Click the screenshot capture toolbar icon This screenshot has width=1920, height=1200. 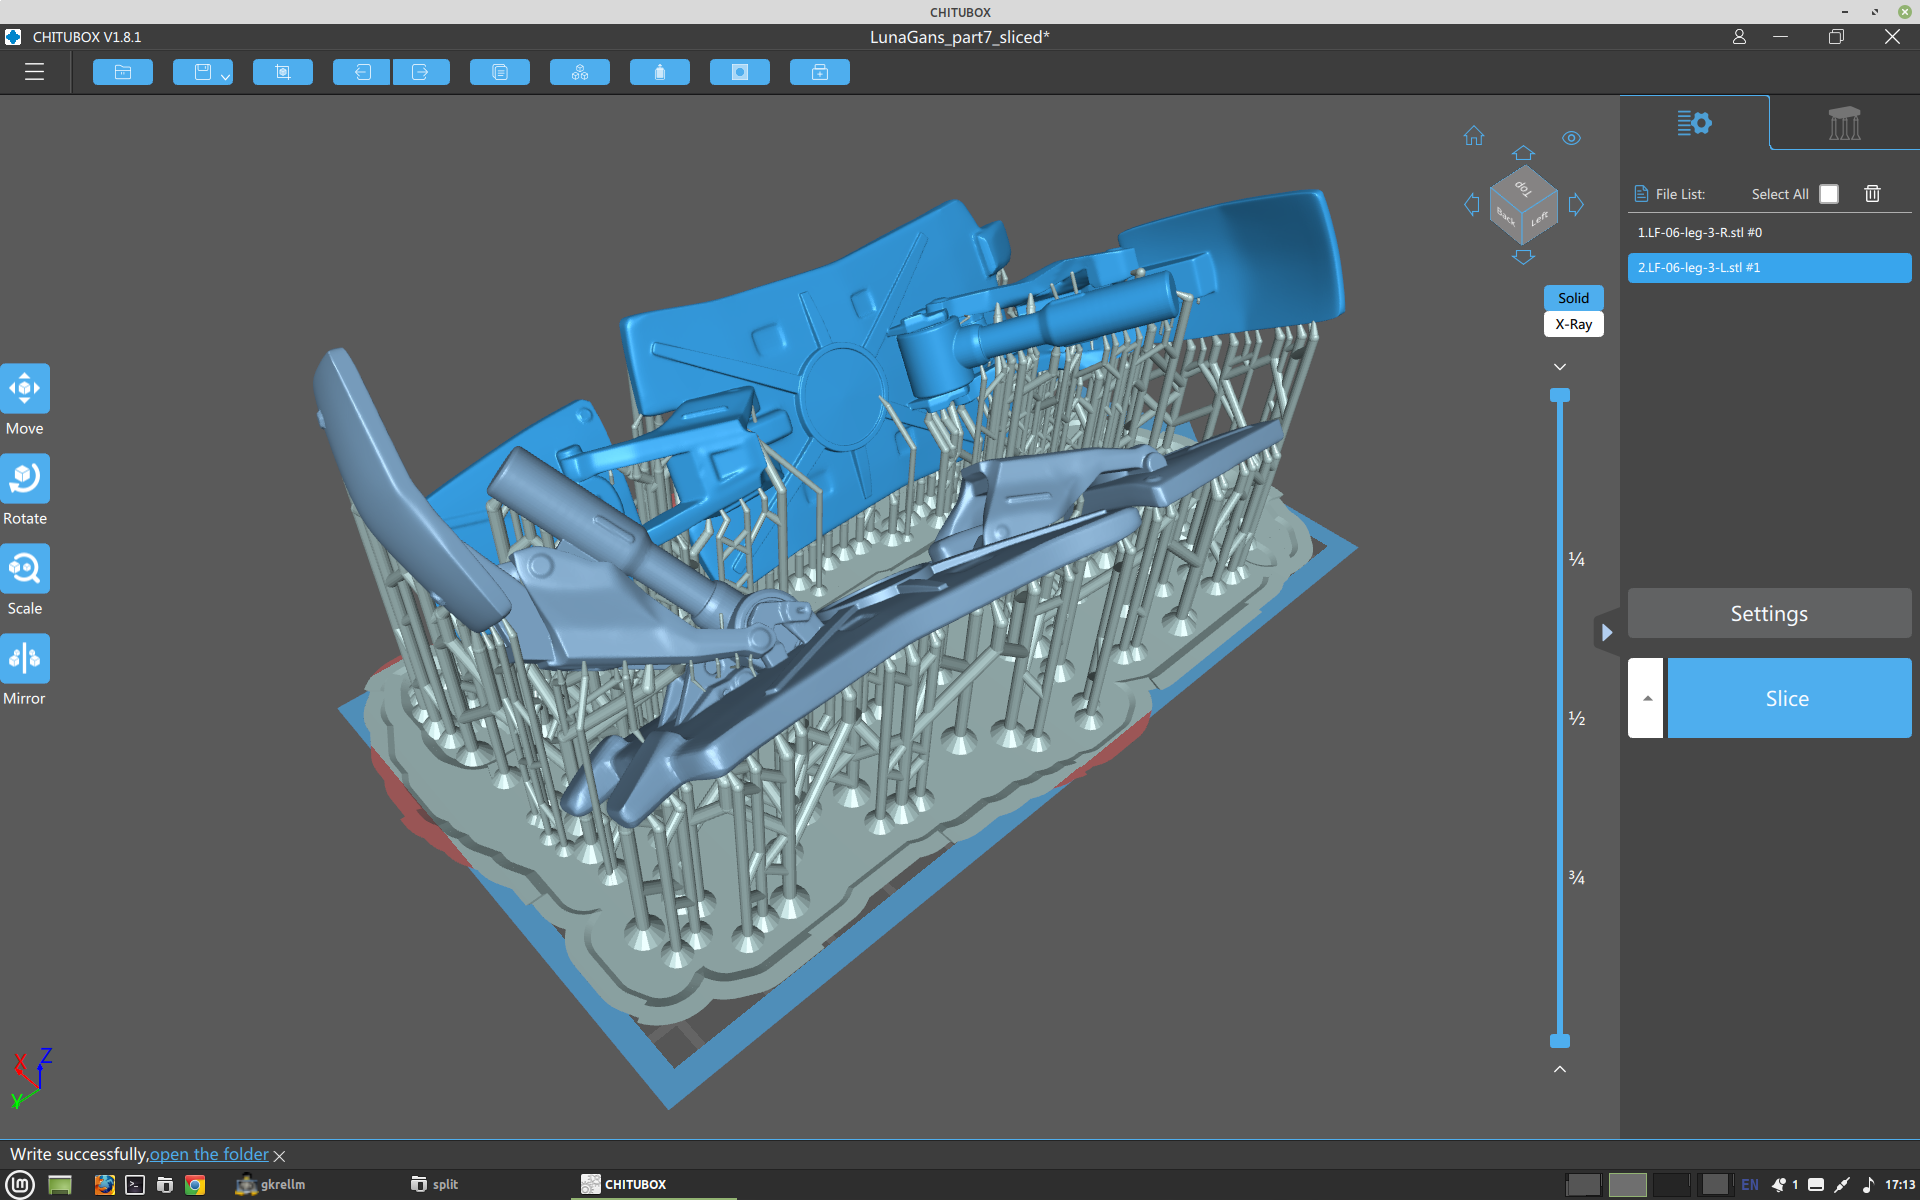(x=283, y=72)
